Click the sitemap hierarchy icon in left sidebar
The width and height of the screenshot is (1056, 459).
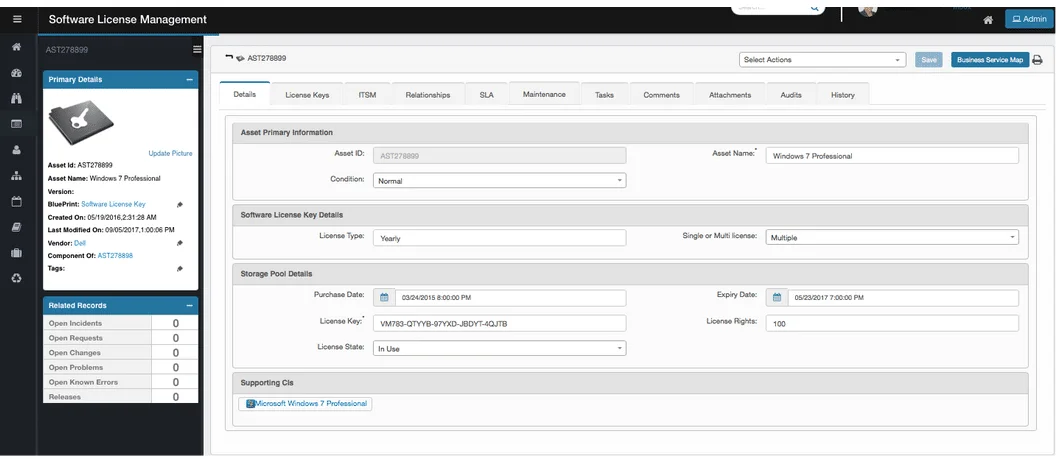click(16, 176)
